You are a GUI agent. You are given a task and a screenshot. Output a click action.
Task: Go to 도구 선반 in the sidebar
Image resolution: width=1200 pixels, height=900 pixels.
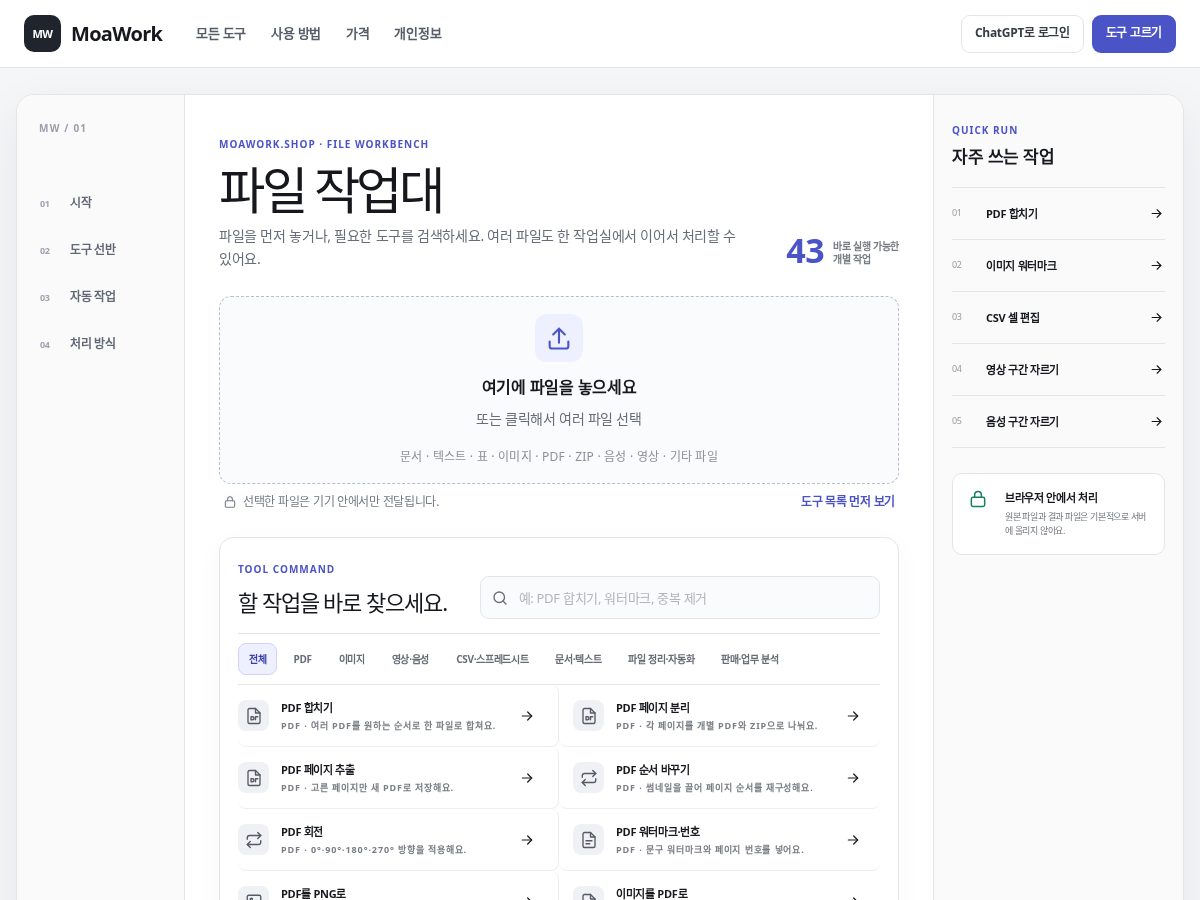(x=93, y=249)
